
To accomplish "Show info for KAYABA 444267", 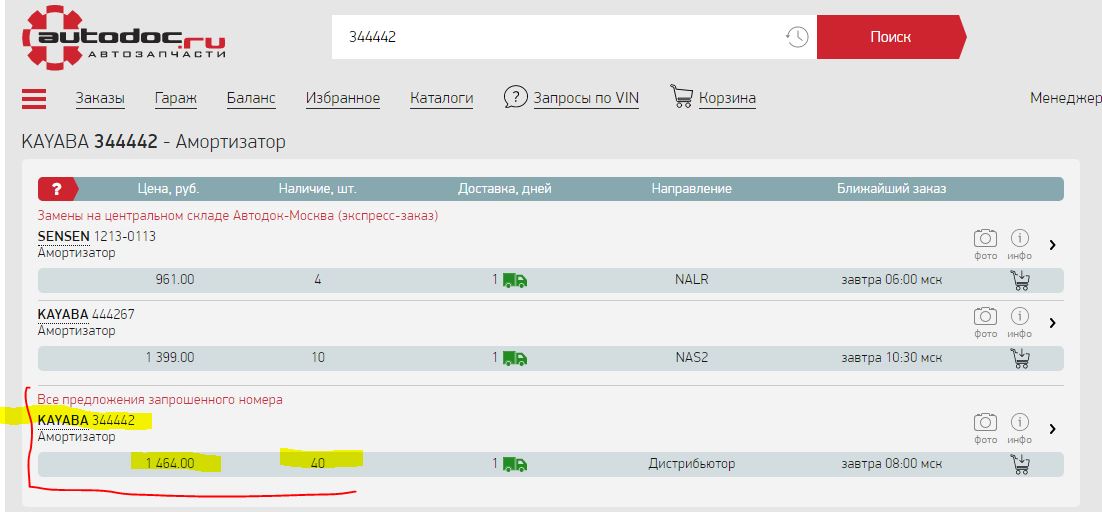I will [x=1019, y=322].
